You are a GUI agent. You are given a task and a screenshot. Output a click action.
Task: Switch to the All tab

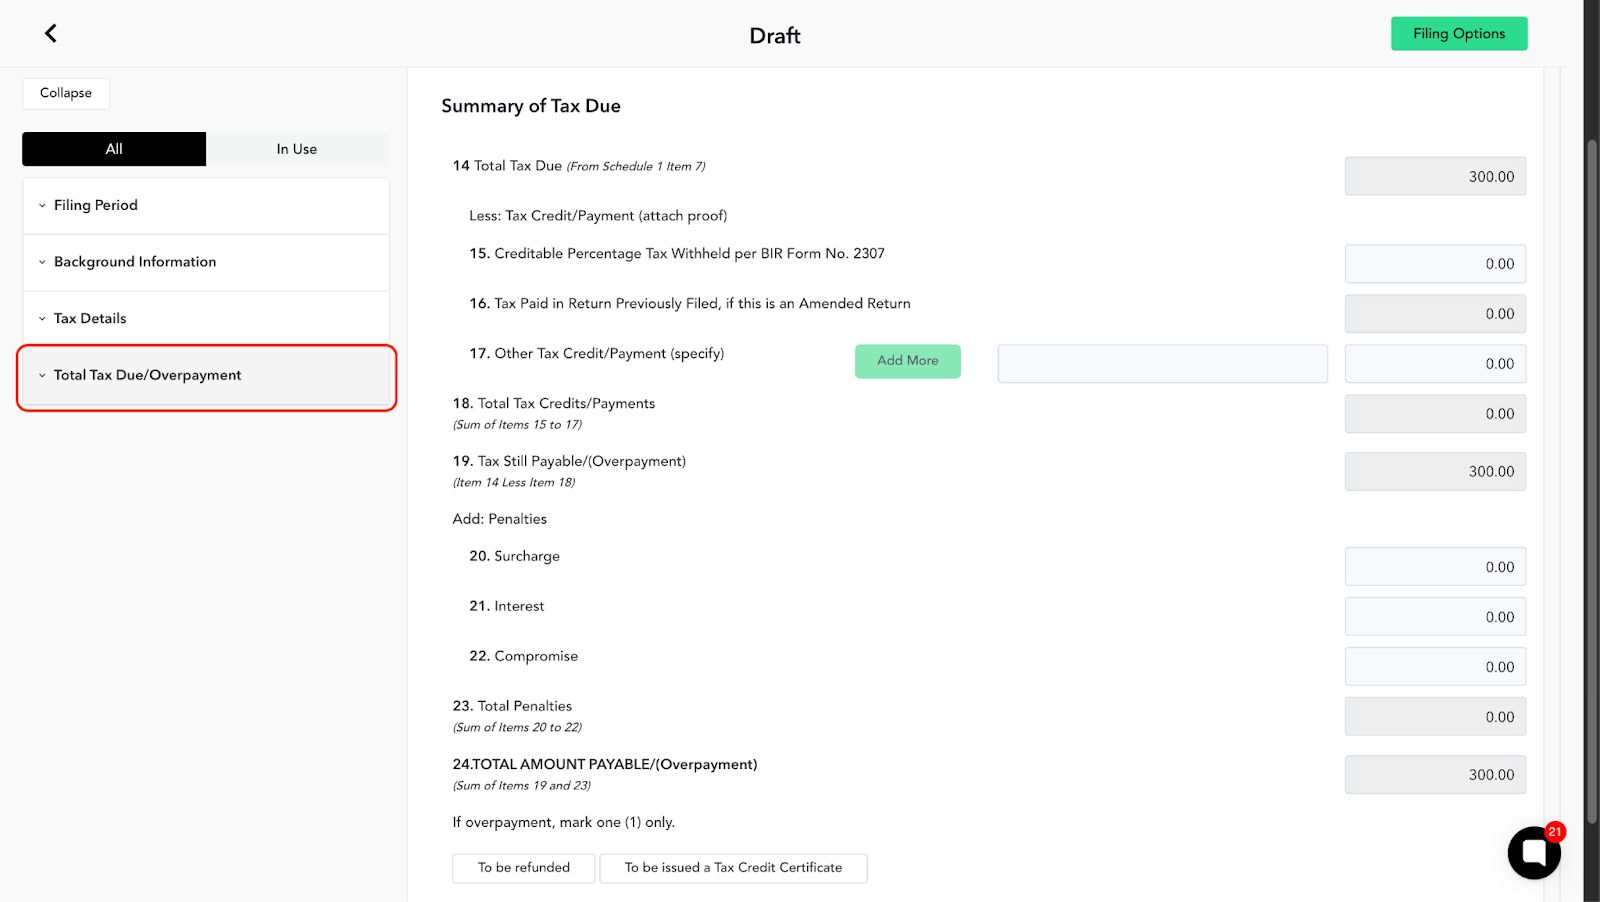click(114, 149)
